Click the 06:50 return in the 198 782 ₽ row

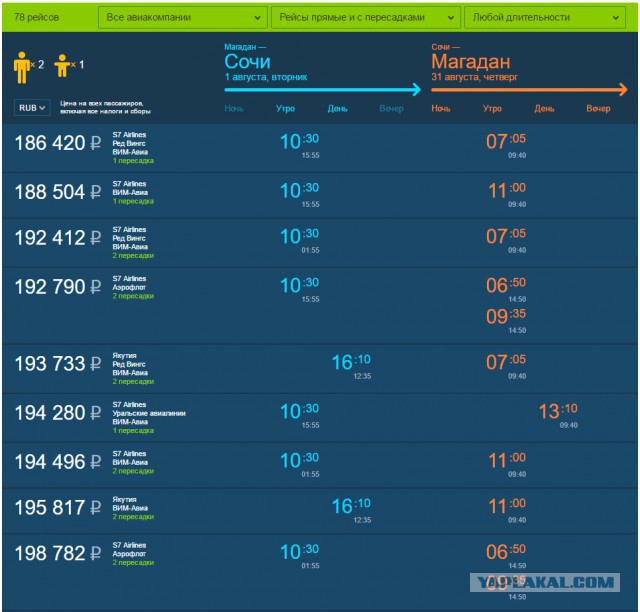coord(506,552)
